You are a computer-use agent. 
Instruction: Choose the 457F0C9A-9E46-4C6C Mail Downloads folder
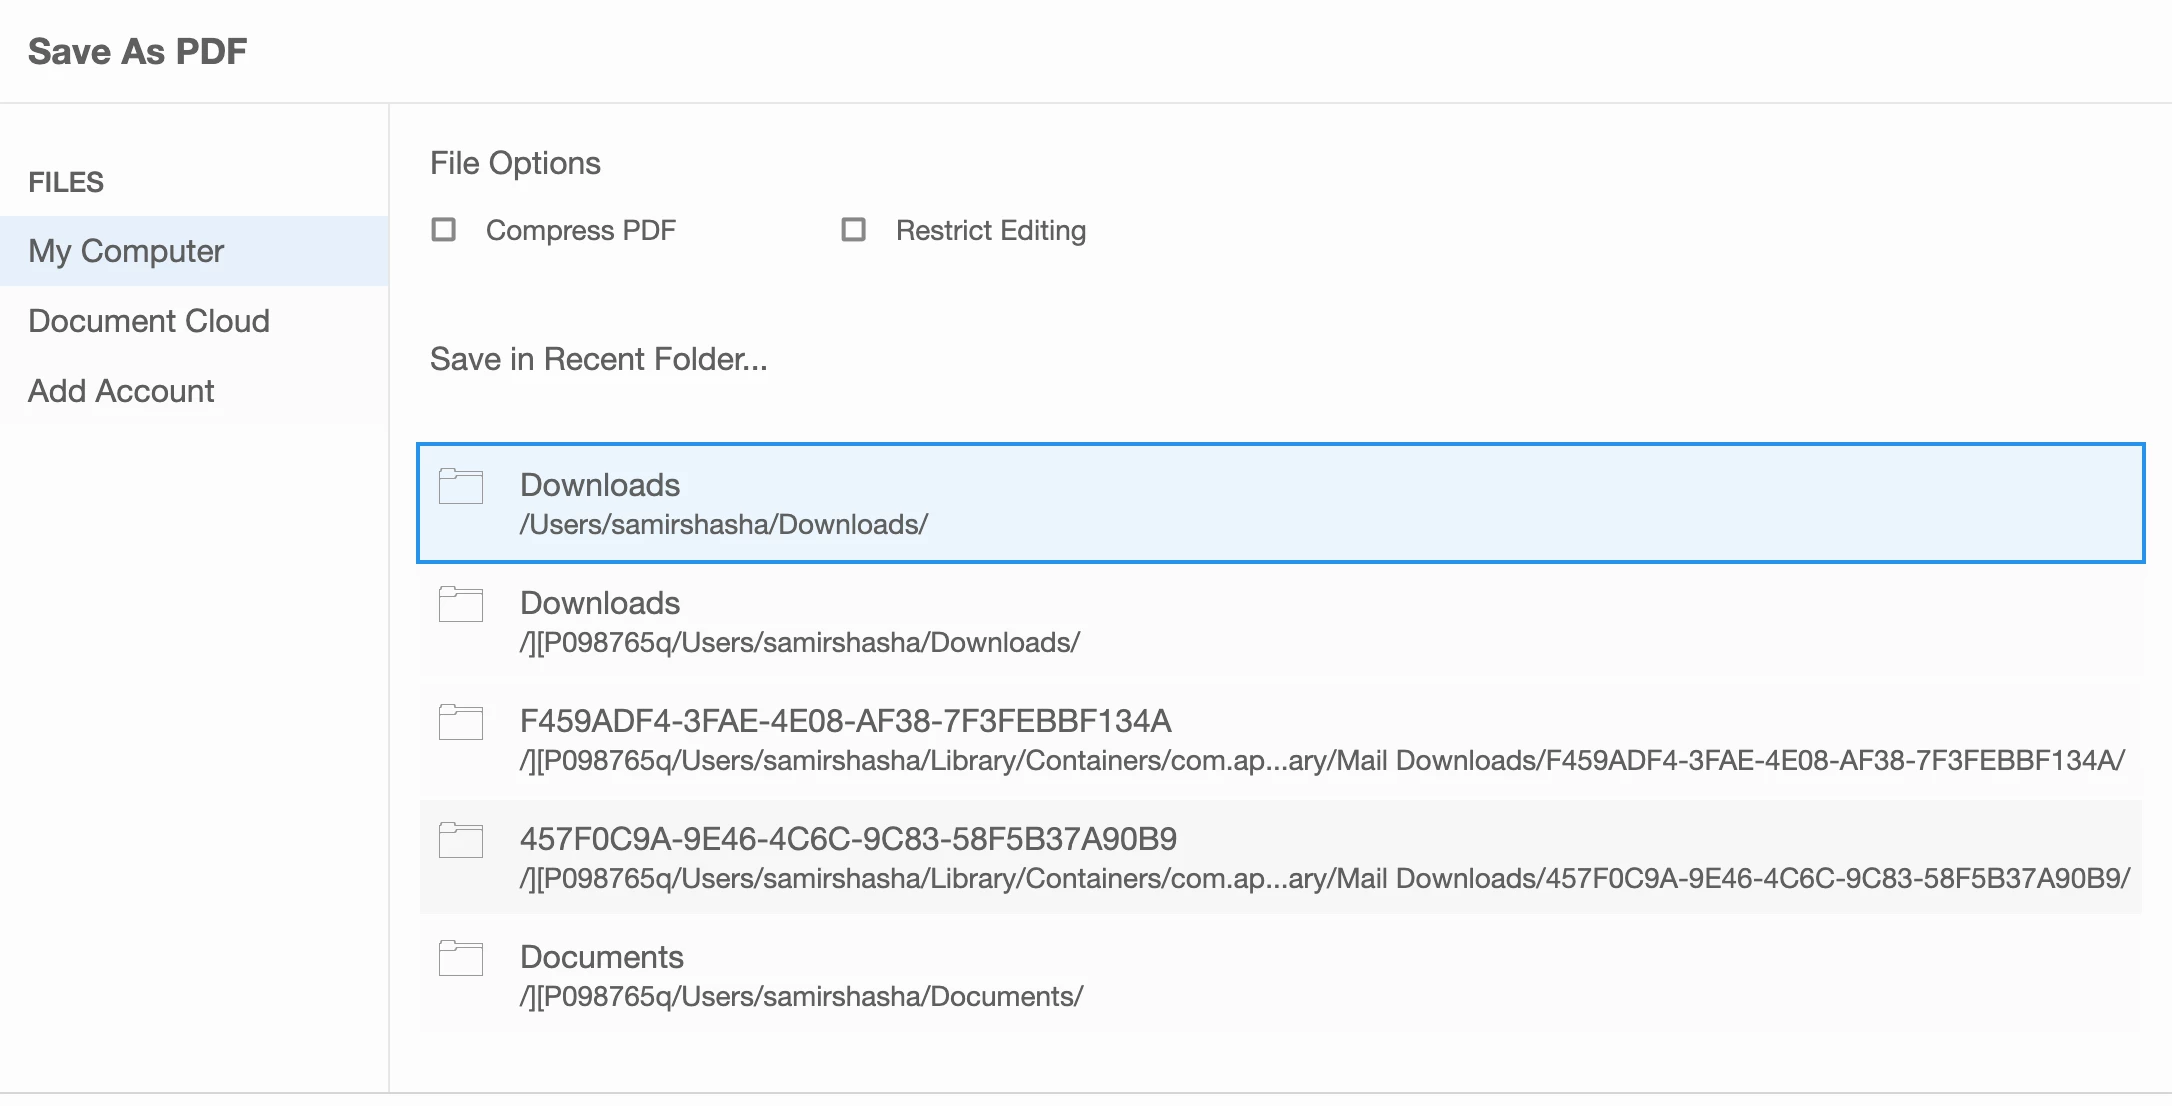click(x=1280, y=857)
